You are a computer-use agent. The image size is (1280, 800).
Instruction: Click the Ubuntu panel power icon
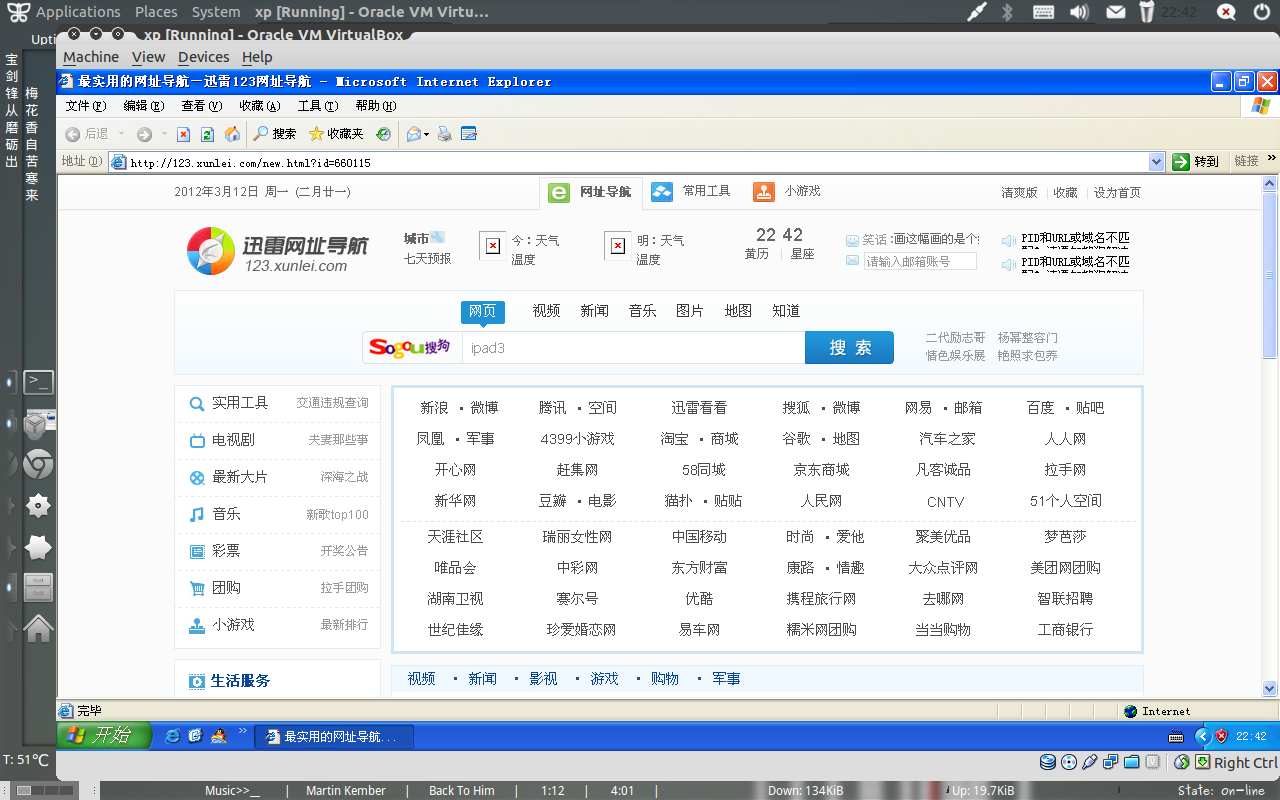pyautogui.click(x=1260, y=12)
